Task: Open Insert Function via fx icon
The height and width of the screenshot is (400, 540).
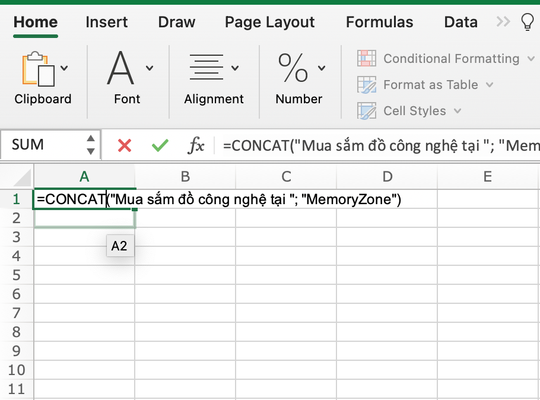Action: 196,145
